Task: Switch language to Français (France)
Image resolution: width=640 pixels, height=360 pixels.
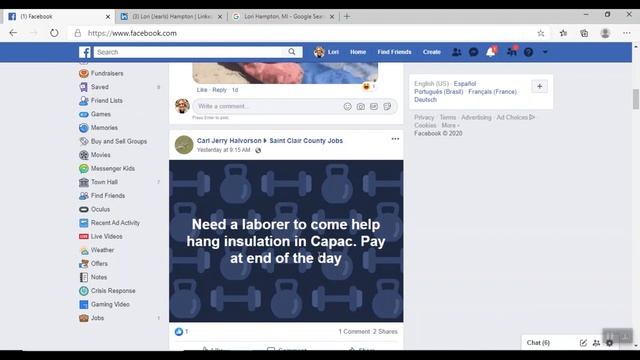Action: (492, 92)
